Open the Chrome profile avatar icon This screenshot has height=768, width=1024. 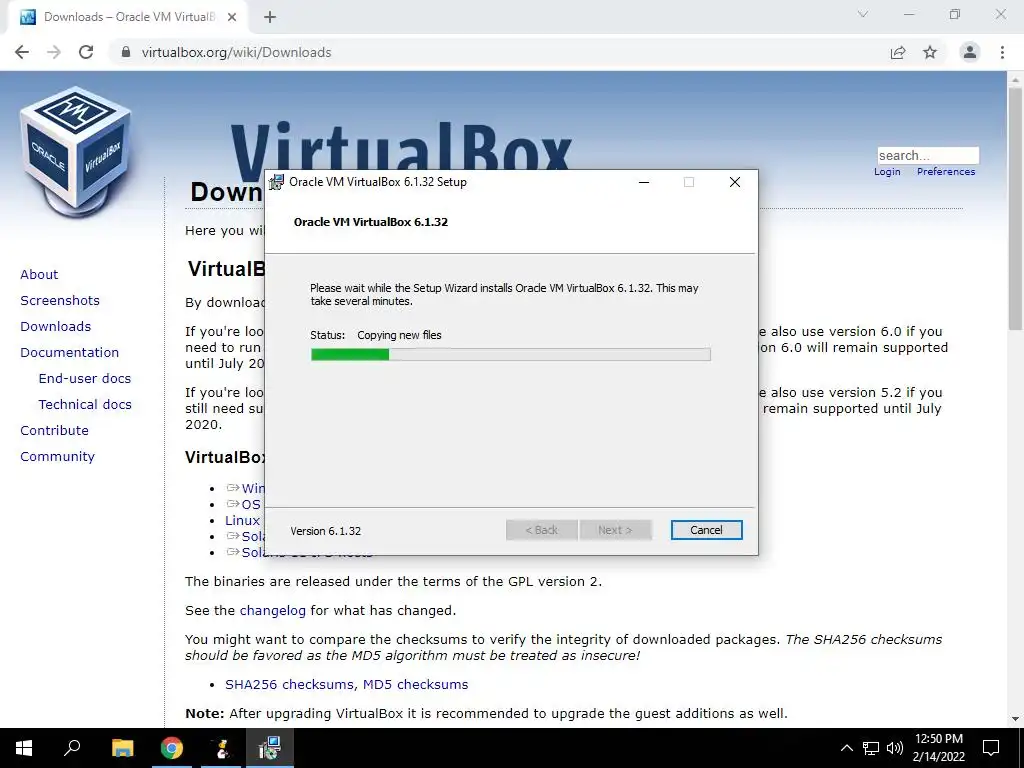click(x=970, y=52)
